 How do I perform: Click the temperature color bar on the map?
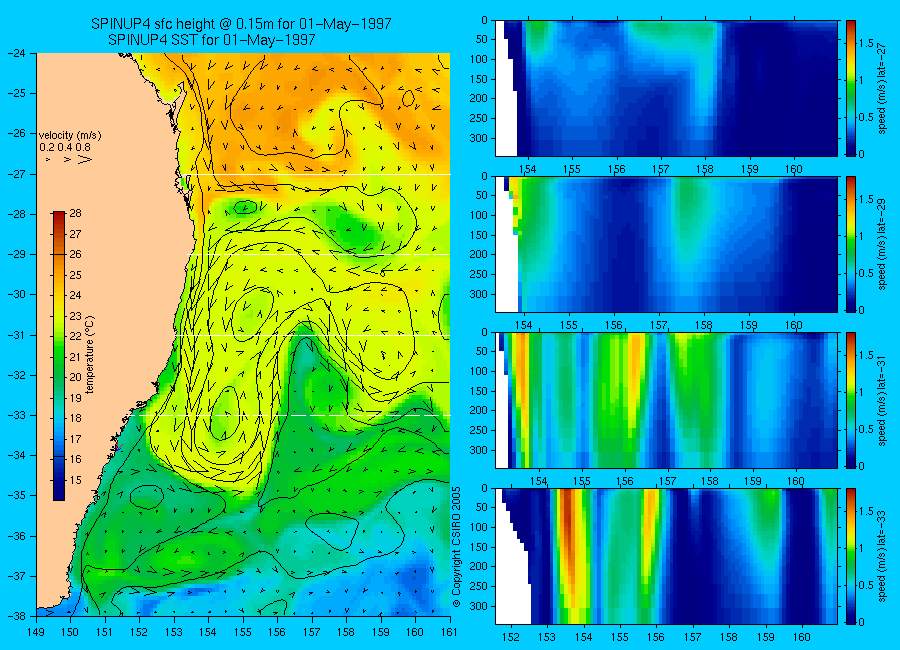(x=59, y=356)
